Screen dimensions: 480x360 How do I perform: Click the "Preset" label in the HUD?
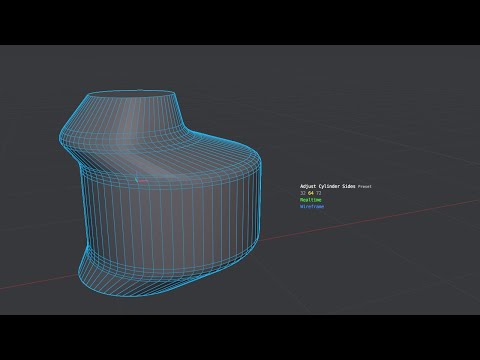click(365, 187)
